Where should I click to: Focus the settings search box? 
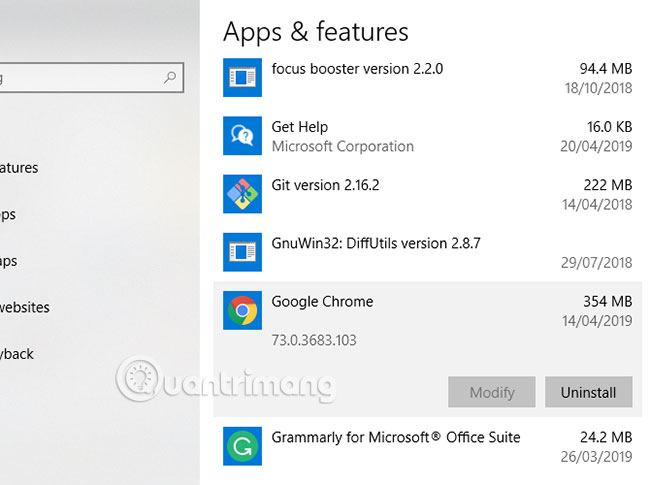pos(90,78)
